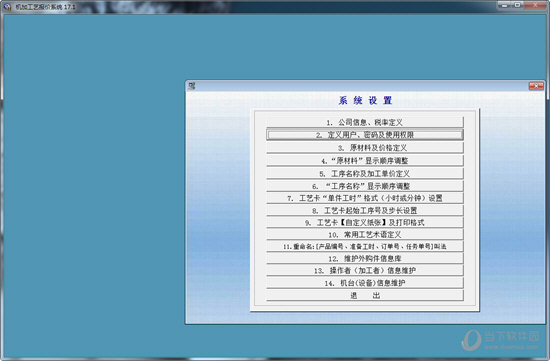Image resolution: width=550 pixels, height=361 pixels.
Task: Open 定义用户、密码及使用权限 option
Action: (365, 135)
